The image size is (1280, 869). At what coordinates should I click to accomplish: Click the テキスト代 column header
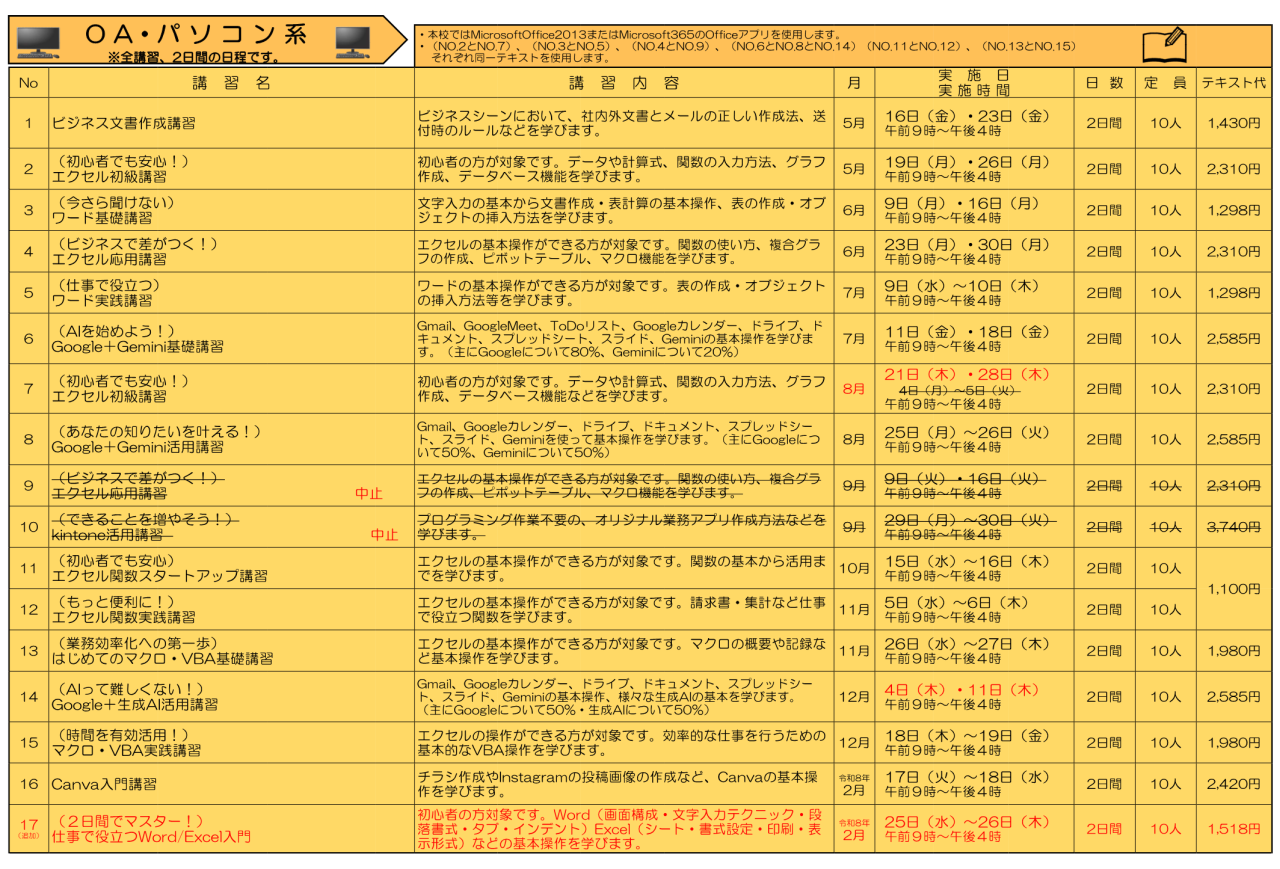tap(1233, 83)
